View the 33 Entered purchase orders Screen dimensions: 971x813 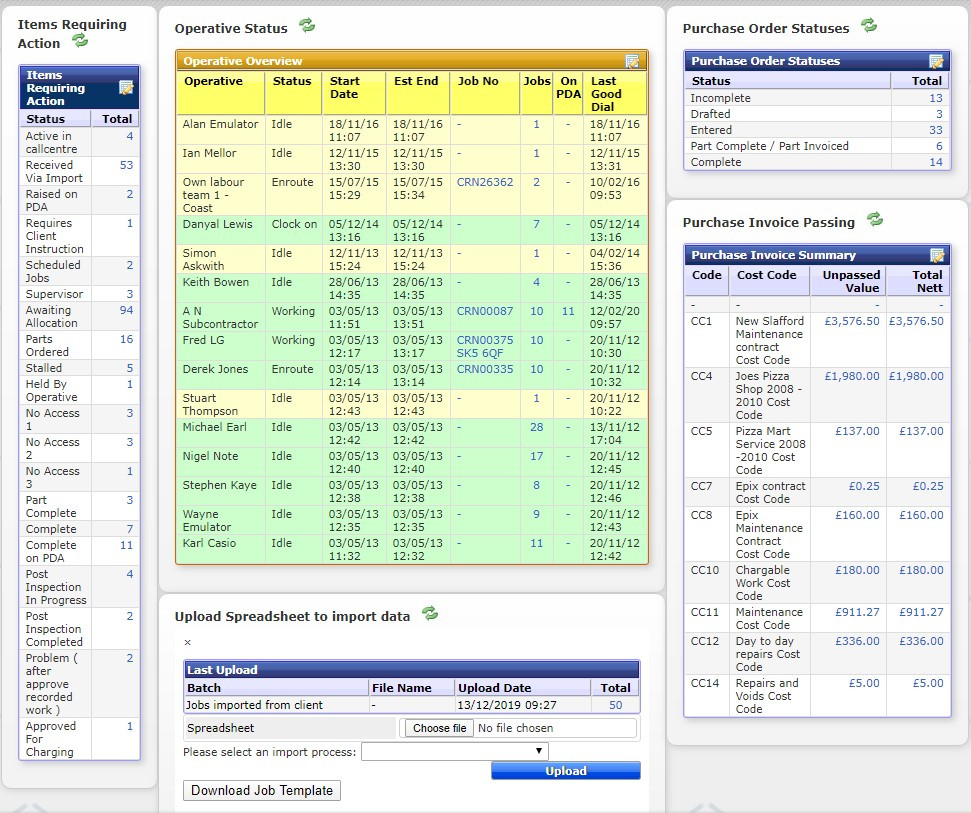pyautogui.click(x=936, y=130)
